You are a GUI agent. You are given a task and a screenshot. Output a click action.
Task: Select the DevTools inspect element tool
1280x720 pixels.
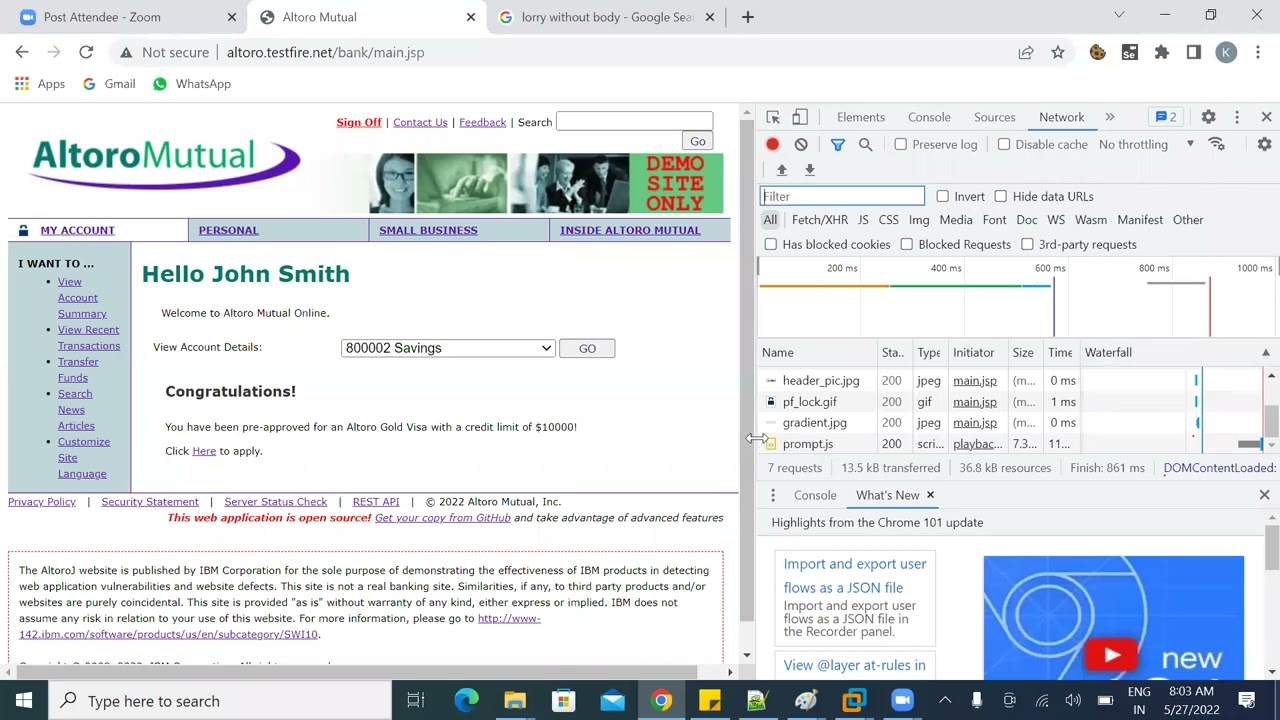[773, 117]
